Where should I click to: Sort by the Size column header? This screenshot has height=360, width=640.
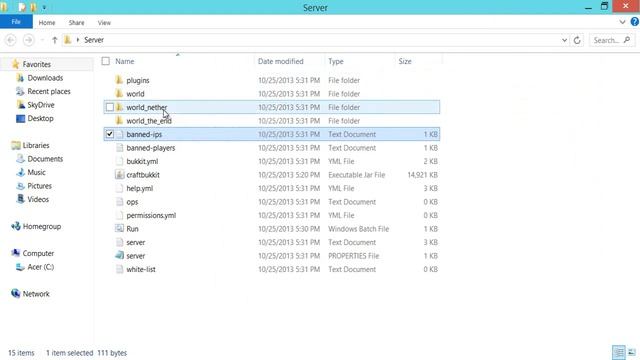point(405,61)
